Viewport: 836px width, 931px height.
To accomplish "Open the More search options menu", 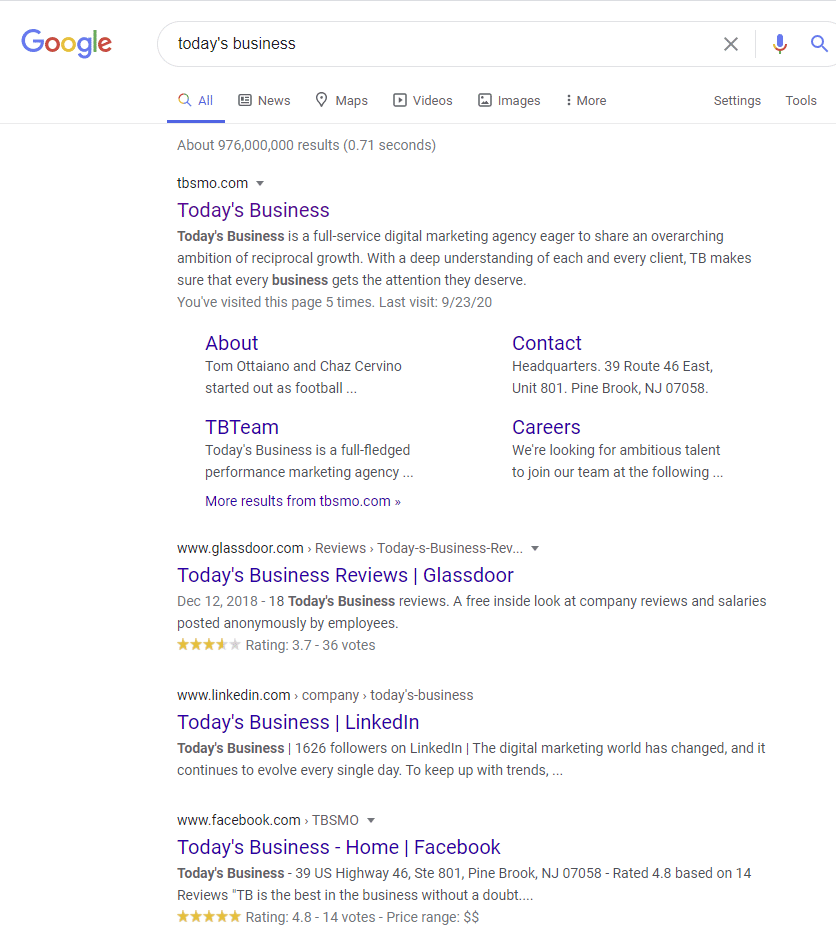I will (x=586, y=100).
